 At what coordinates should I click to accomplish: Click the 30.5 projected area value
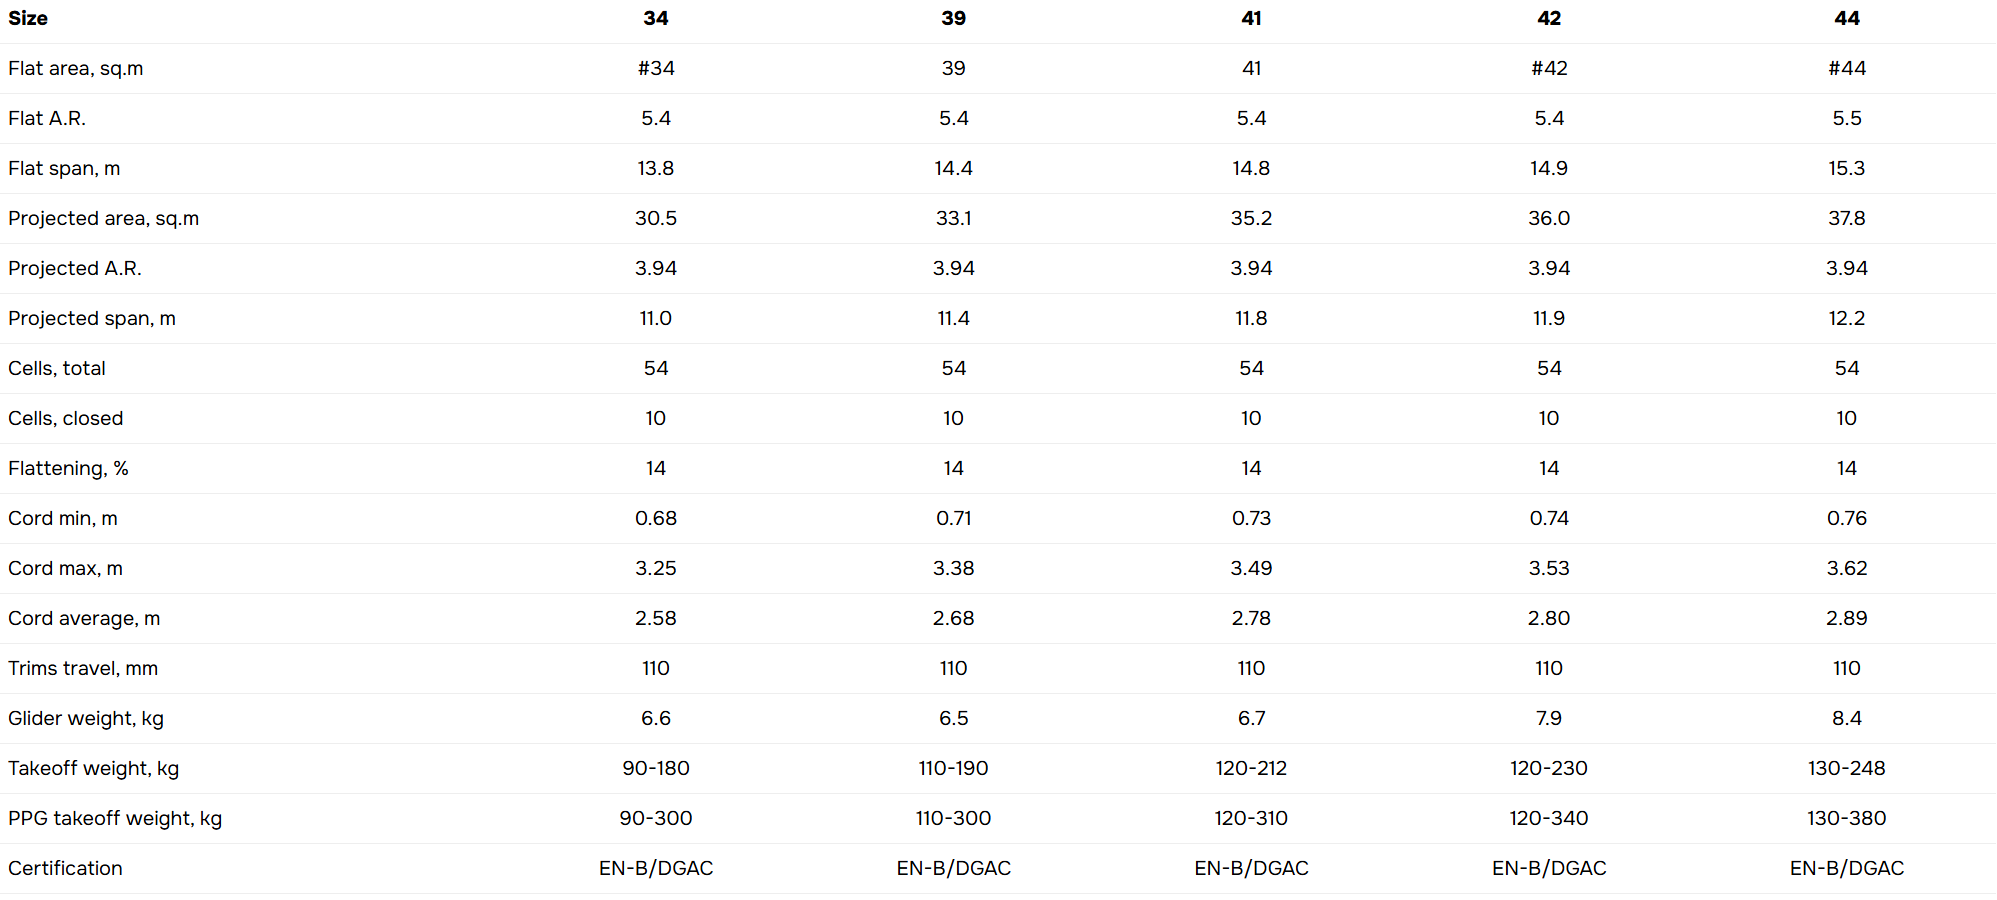pyautogui.click(x=656, y=218)
